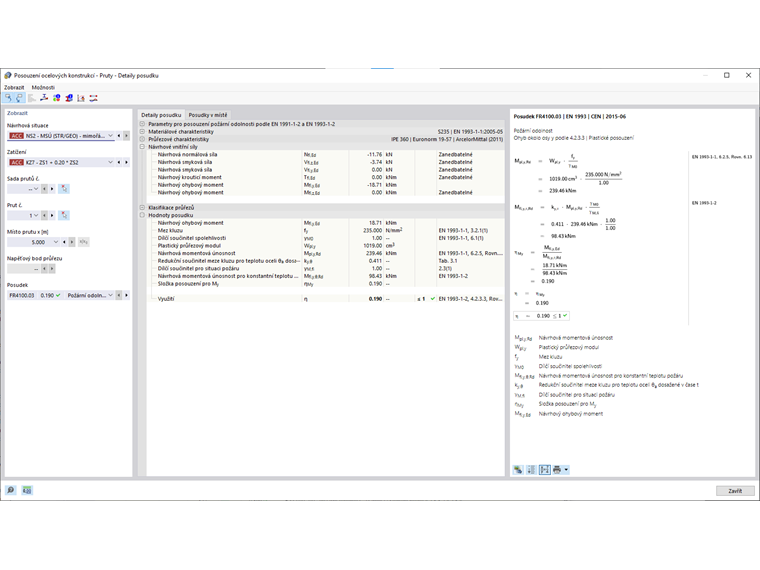The image size is (760, 570).
Task: Click second selection-arrow icon in top toolbar
Action: coord(19,98)
